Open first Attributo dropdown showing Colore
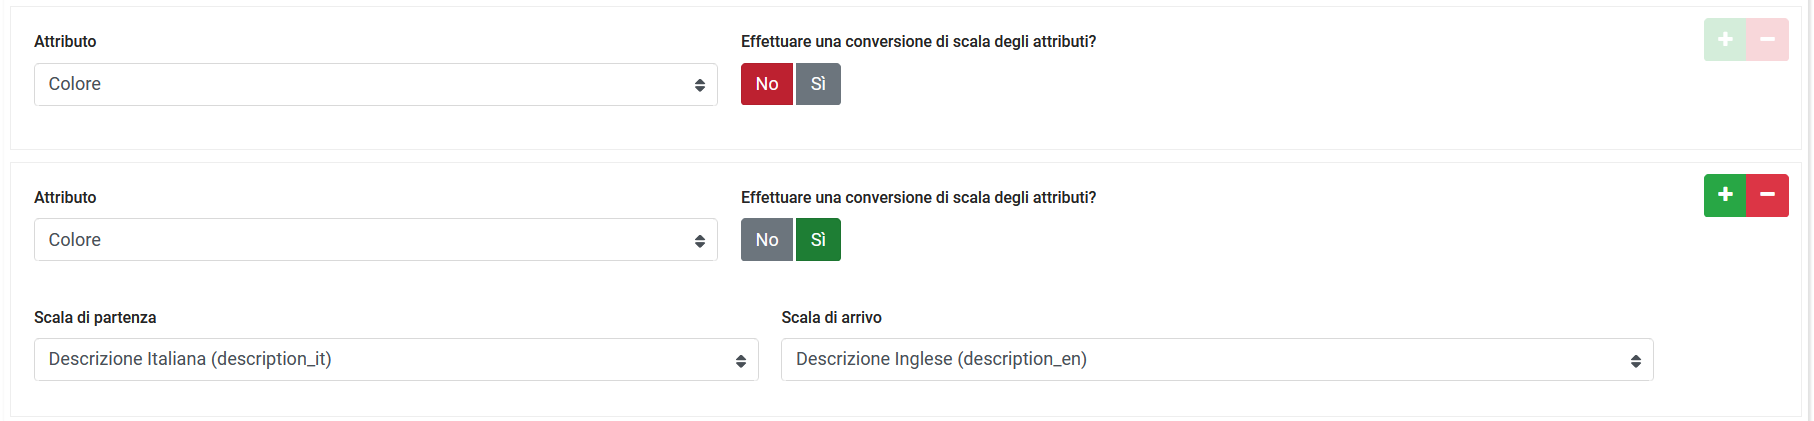This screenshot has width=1814, height=421. pyautogui.click(x=360, y=84)
